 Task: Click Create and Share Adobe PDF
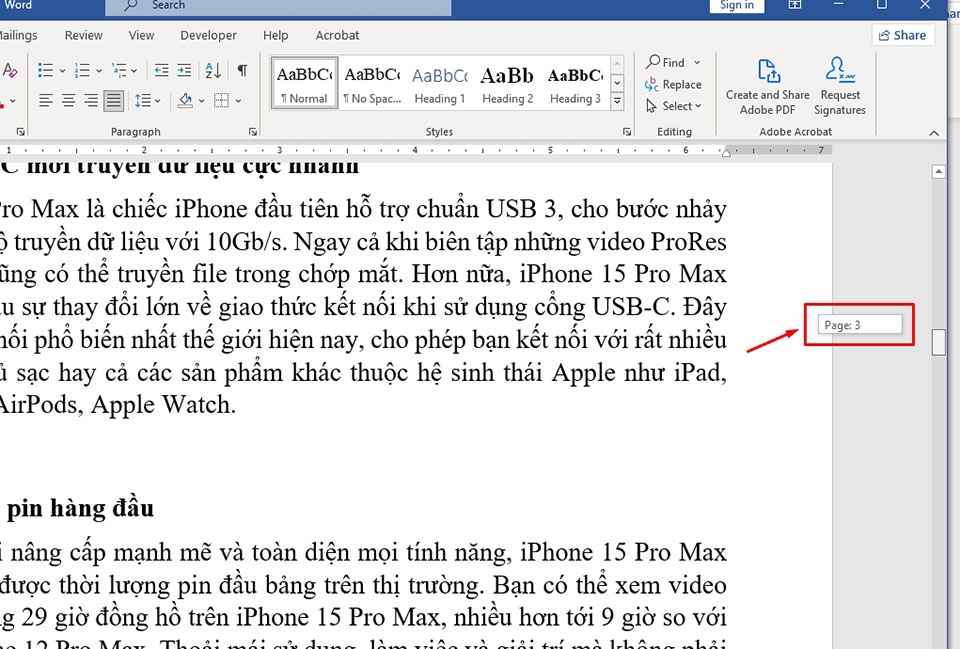click(x=768, y=88)
